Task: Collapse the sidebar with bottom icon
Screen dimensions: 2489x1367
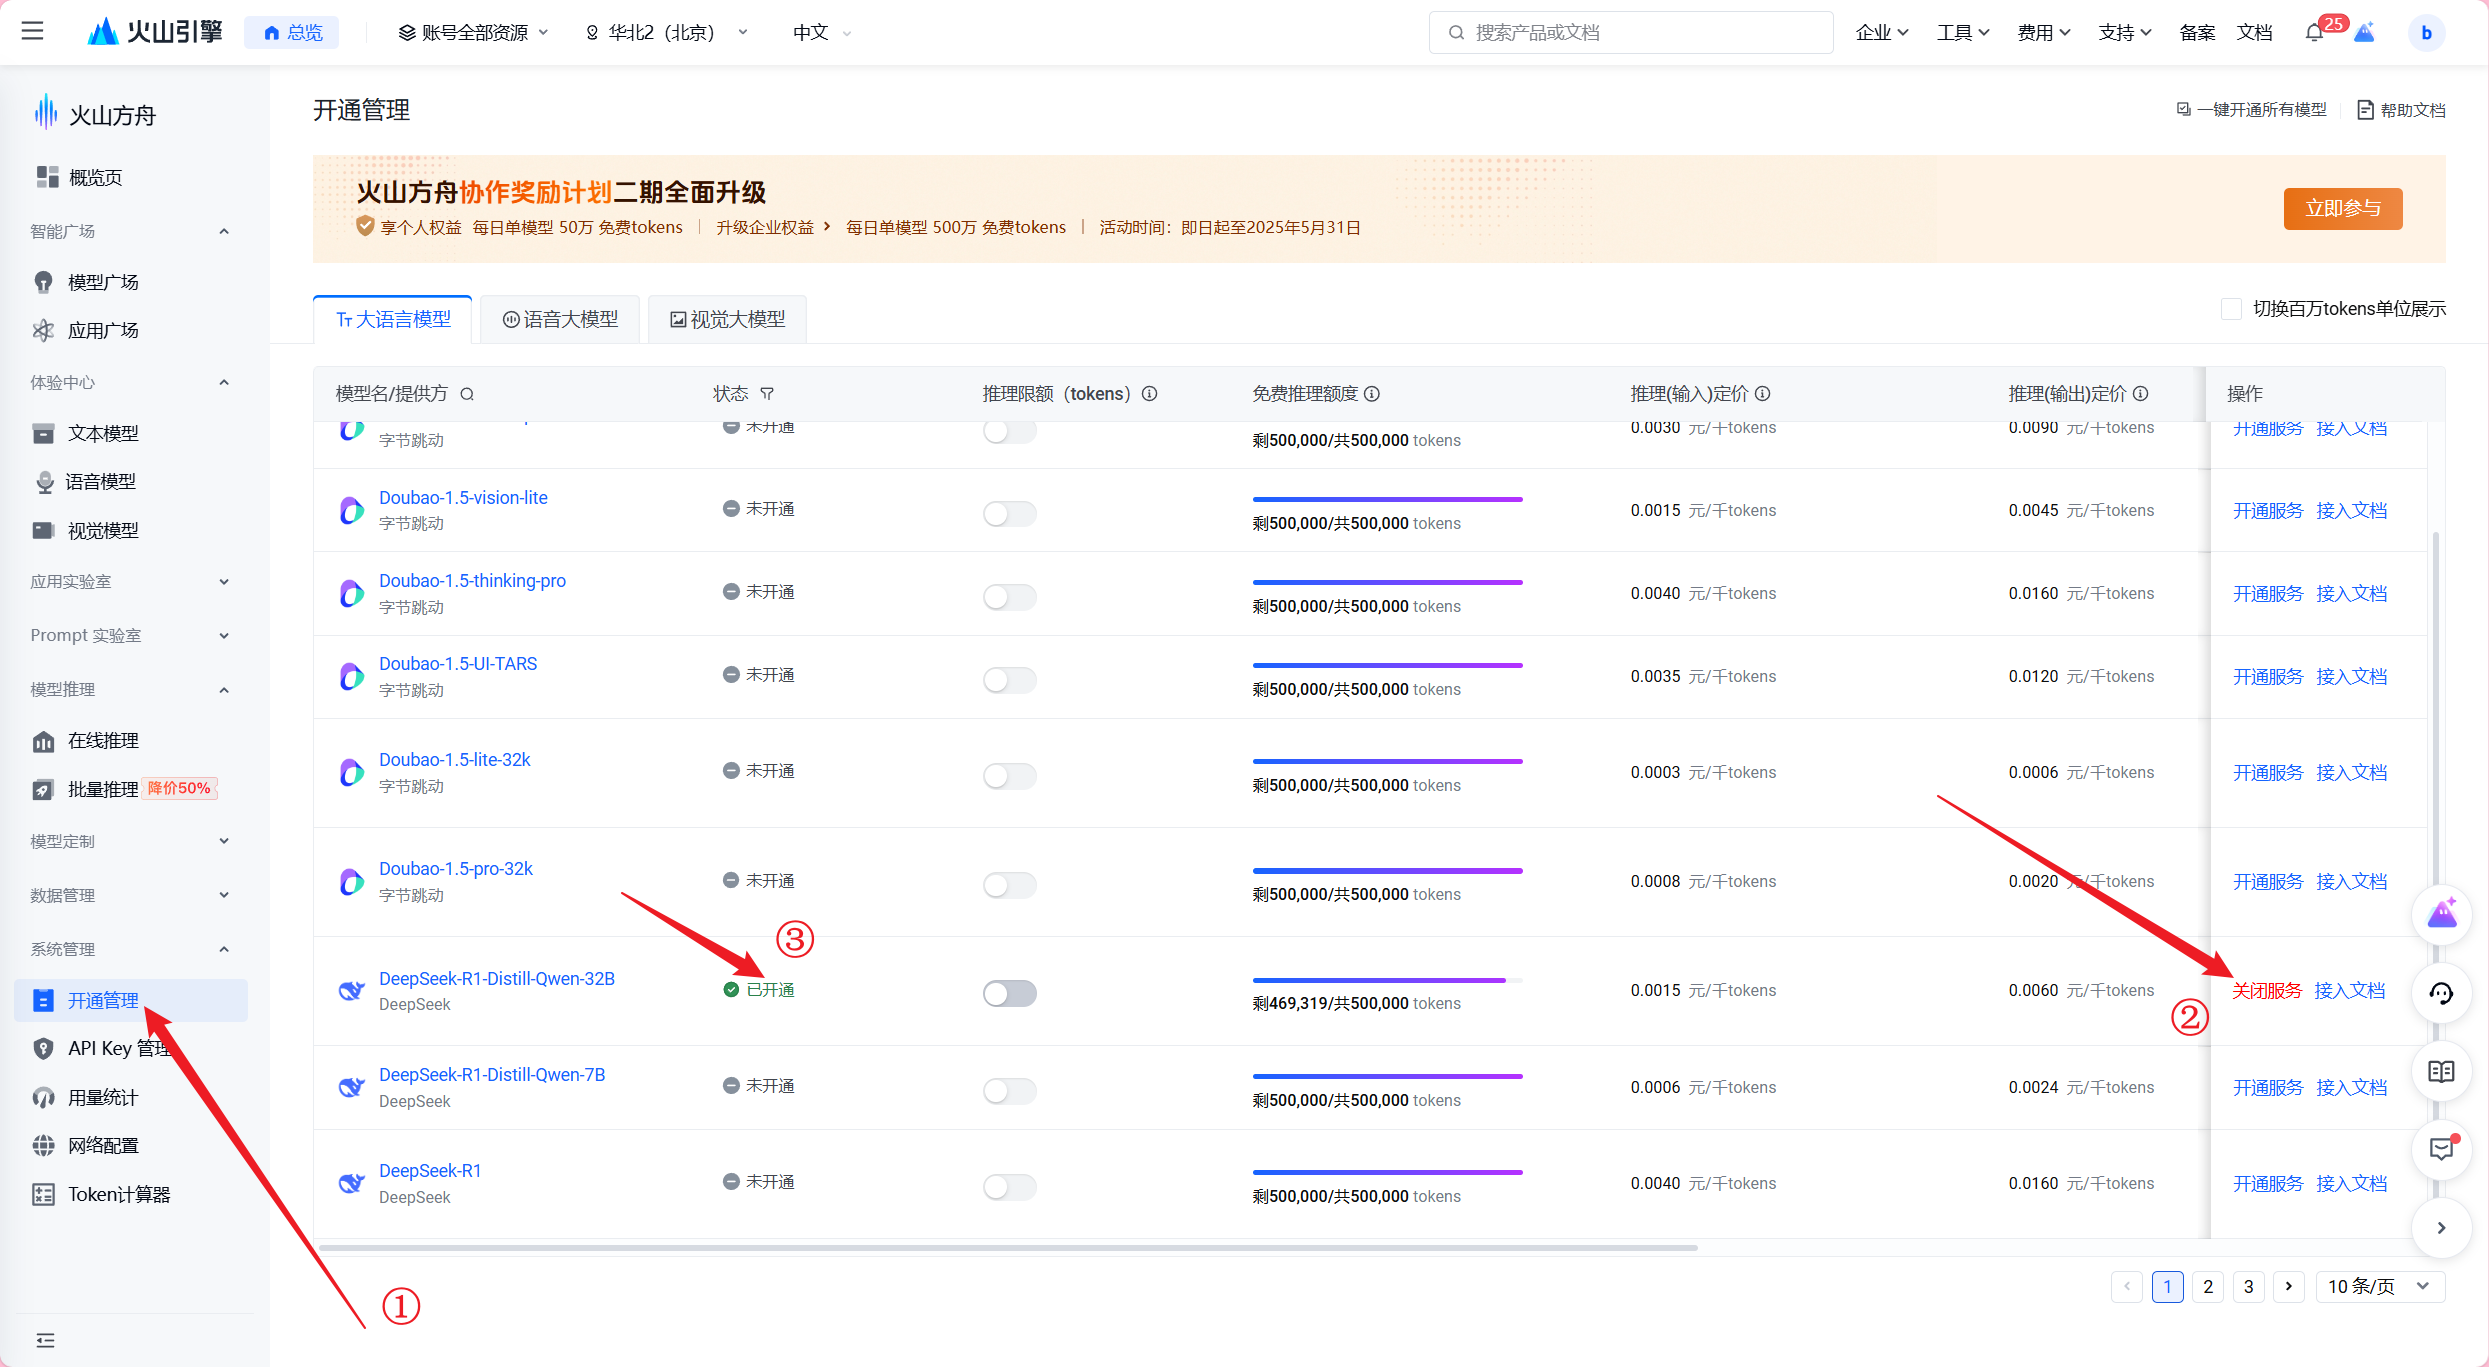Action: click(45, 1340)
